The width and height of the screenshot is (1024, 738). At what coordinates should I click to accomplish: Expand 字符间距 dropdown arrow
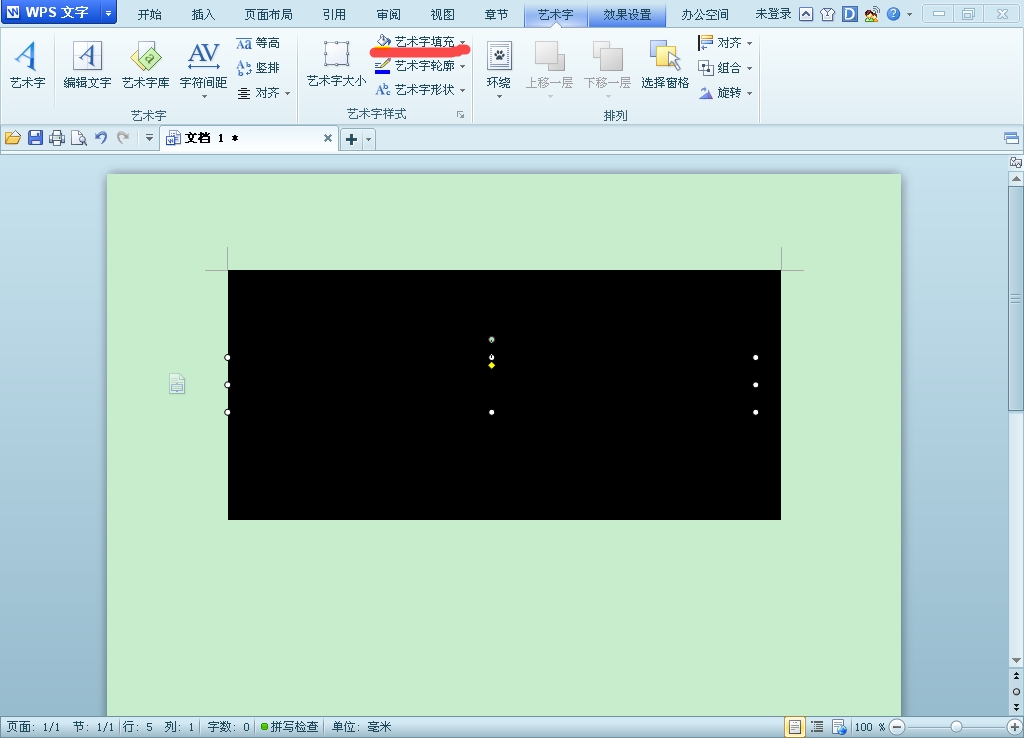coord(204,97)
